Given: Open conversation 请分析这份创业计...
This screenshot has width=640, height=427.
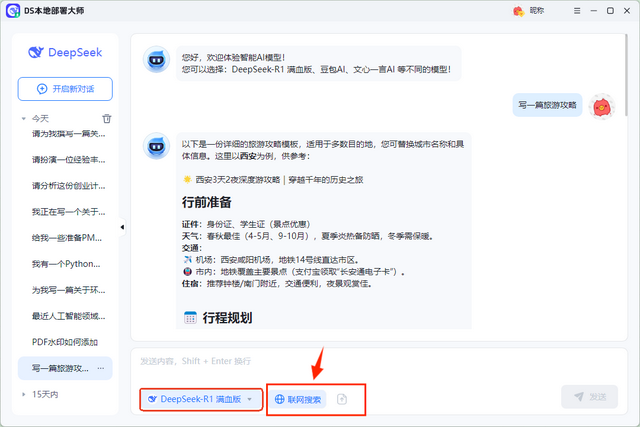Looking at the screenshot, I should [69, 186].
